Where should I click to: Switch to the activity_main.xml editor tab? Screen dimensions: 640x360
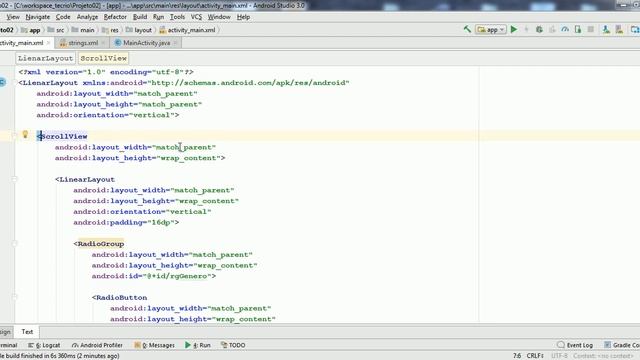click(22, 42)
